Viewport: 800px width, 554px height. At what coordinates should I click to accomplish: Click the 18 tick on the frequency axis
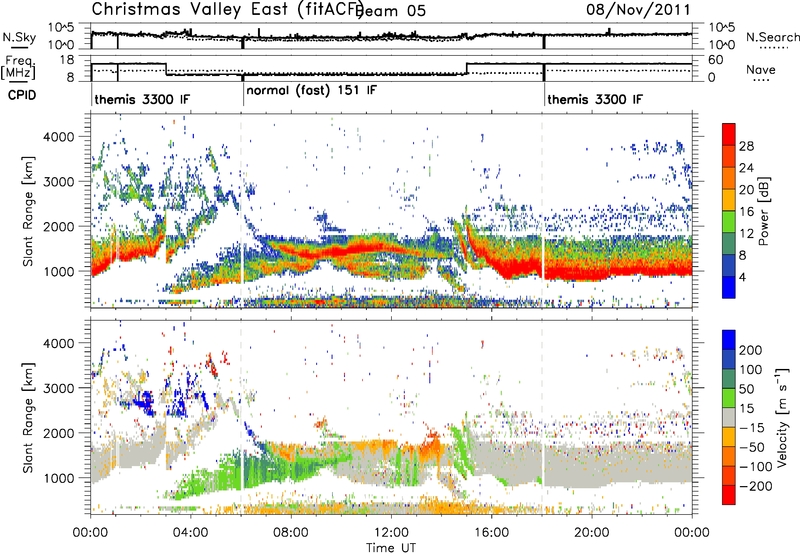pos(67,60)
